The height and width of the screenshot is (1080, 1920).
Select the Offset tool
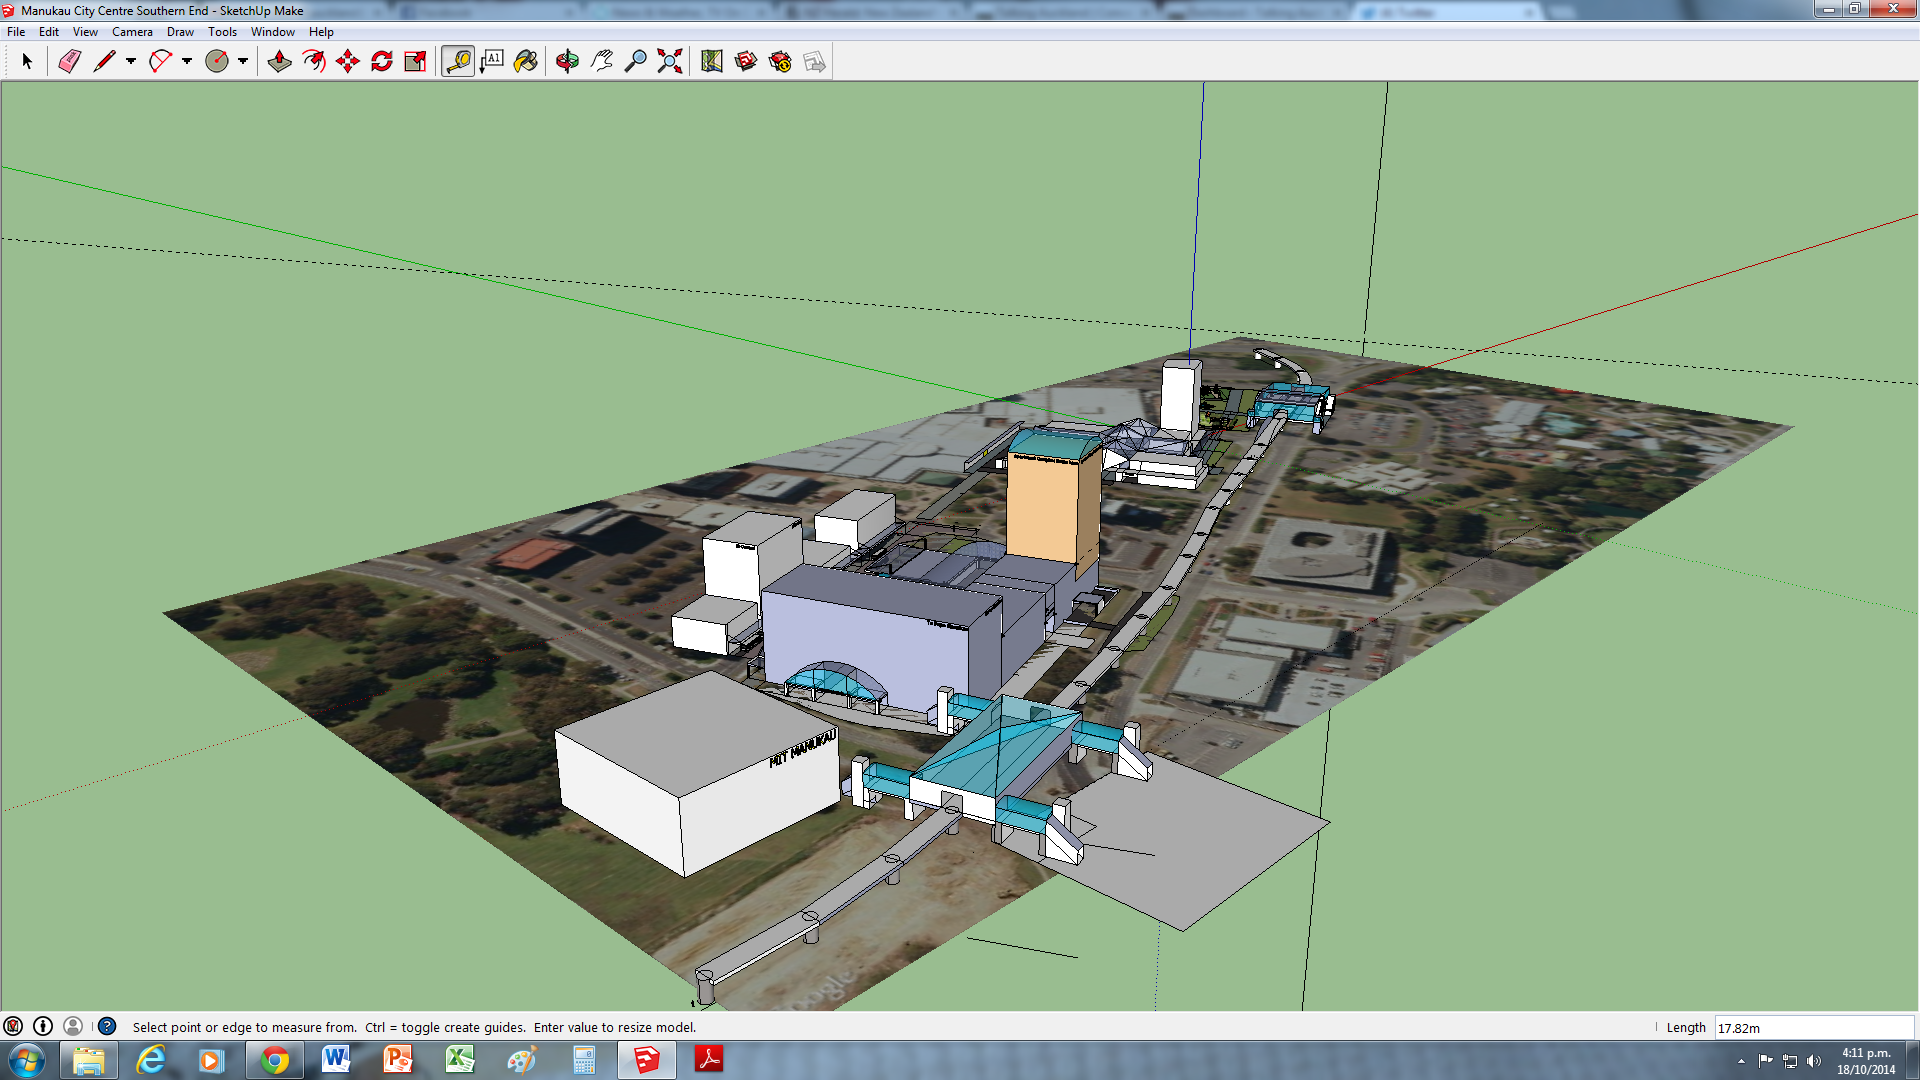coord(314,62)
